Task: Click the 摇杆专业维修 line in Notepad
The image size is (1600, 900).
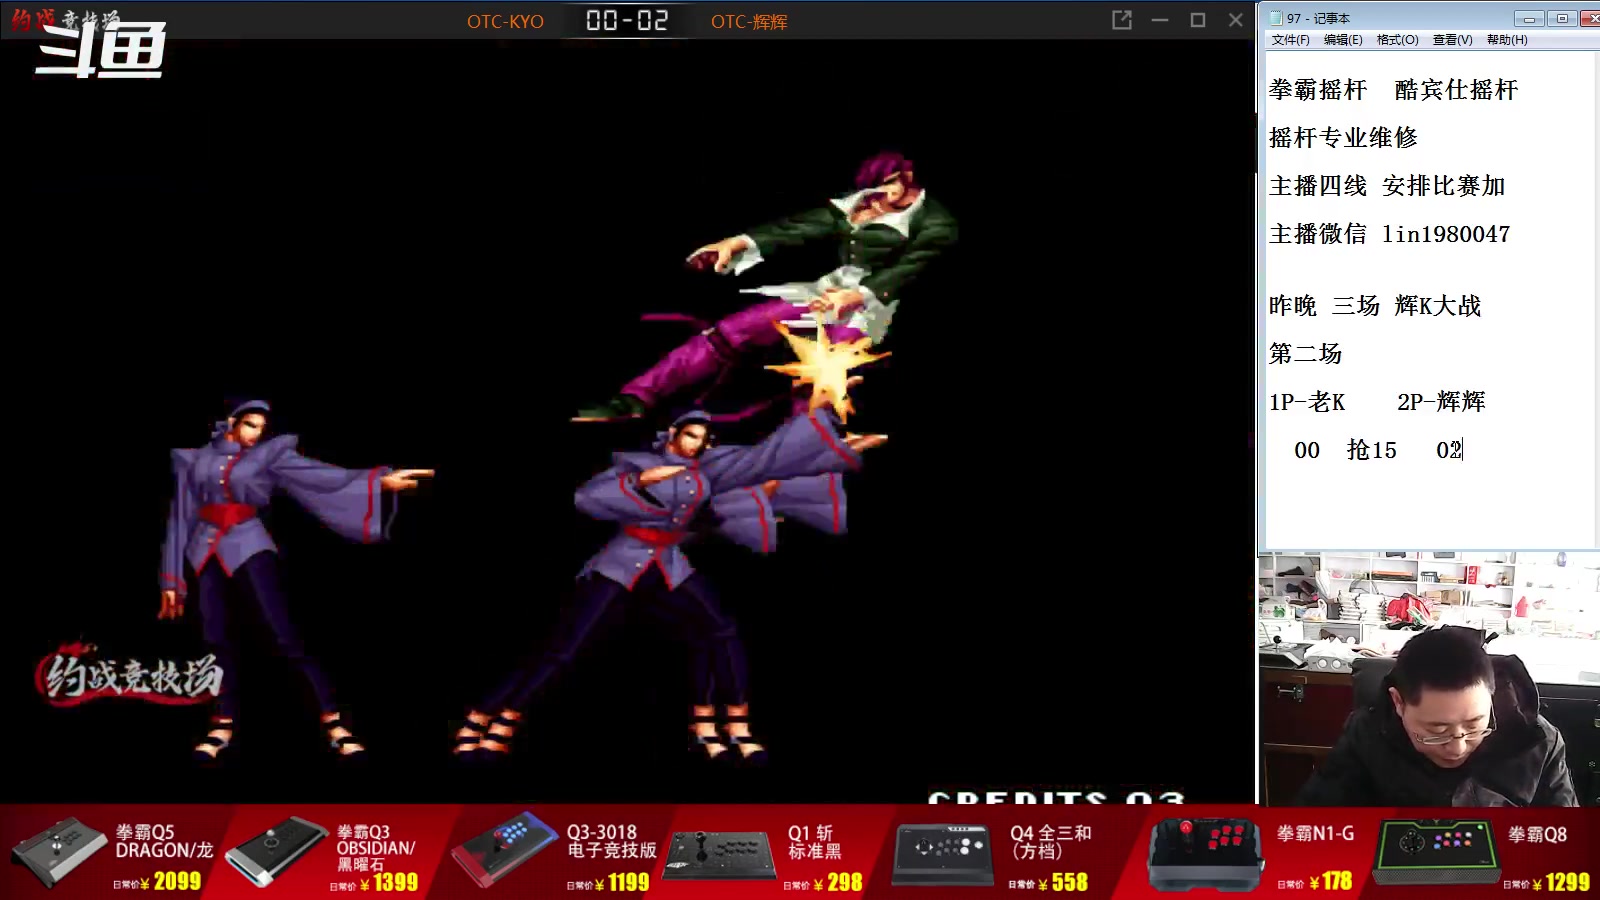Action: coord(1343,138)
